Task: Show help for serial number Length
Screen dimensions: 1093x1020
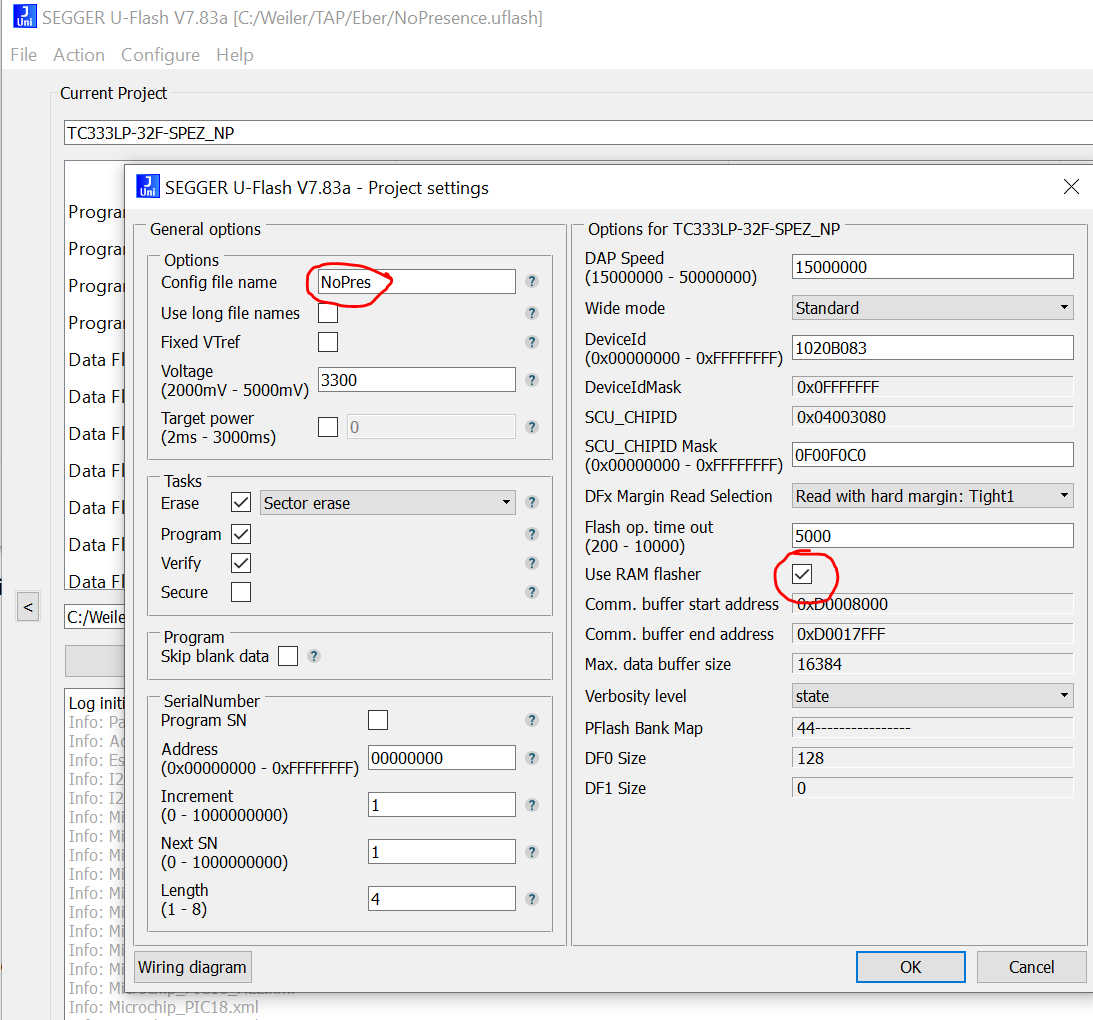Action: tap(532, 899)
